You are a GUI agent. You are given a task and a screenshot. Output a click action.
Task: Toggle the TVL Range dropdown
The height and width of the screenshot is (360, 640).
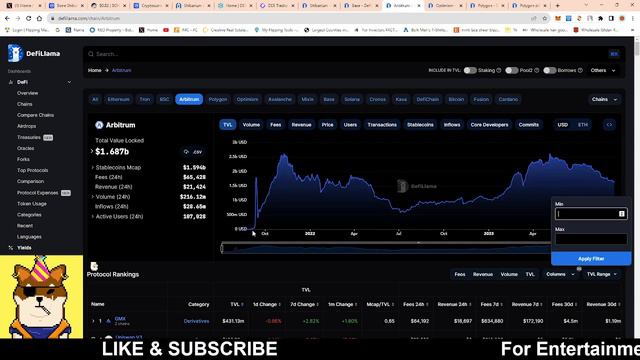(x=601, y=274)
